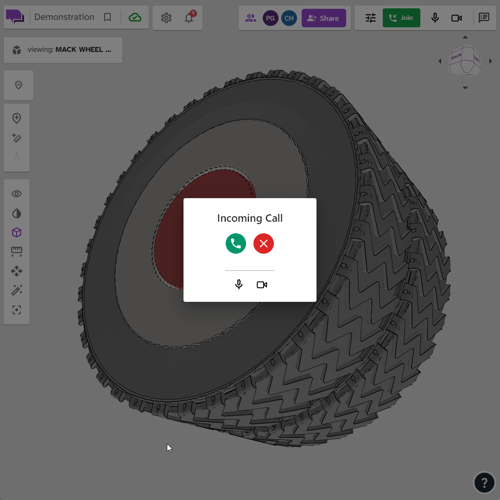Toggle the top bar microphone
The image size is (500, 500).
435,18
